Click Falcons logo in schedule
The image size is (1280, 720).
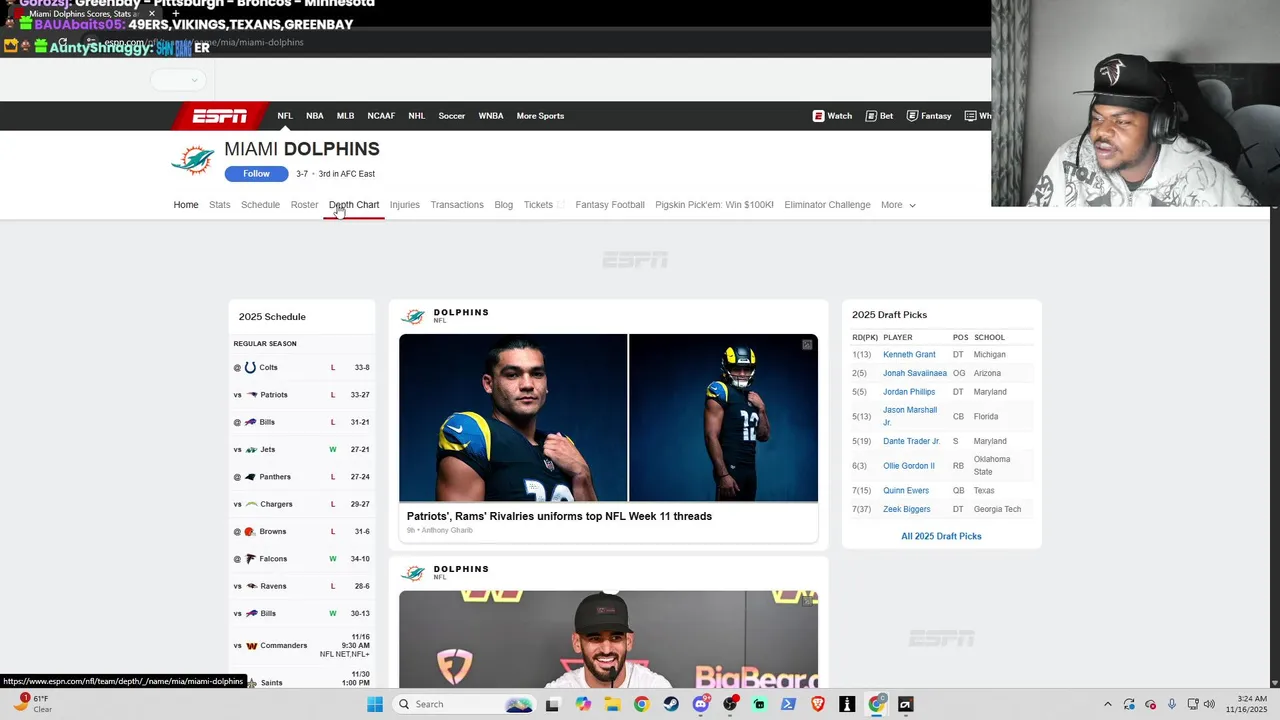tap(251, 559)
